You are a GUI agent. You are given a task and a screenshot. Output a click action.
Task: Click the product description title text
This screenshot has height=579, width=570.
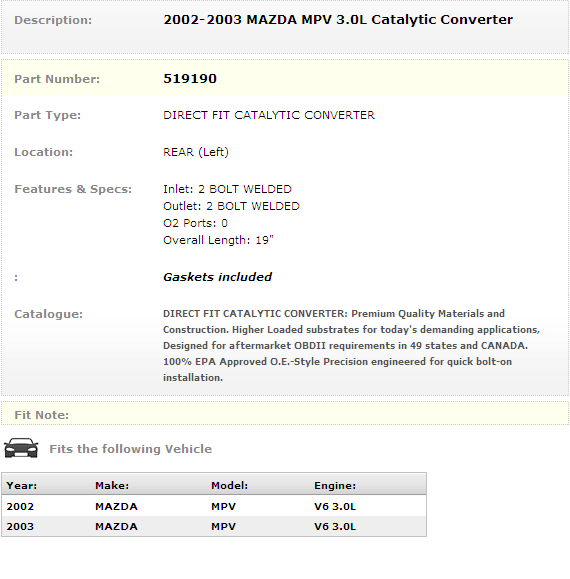pyautogui.click(x=338, y=20)
